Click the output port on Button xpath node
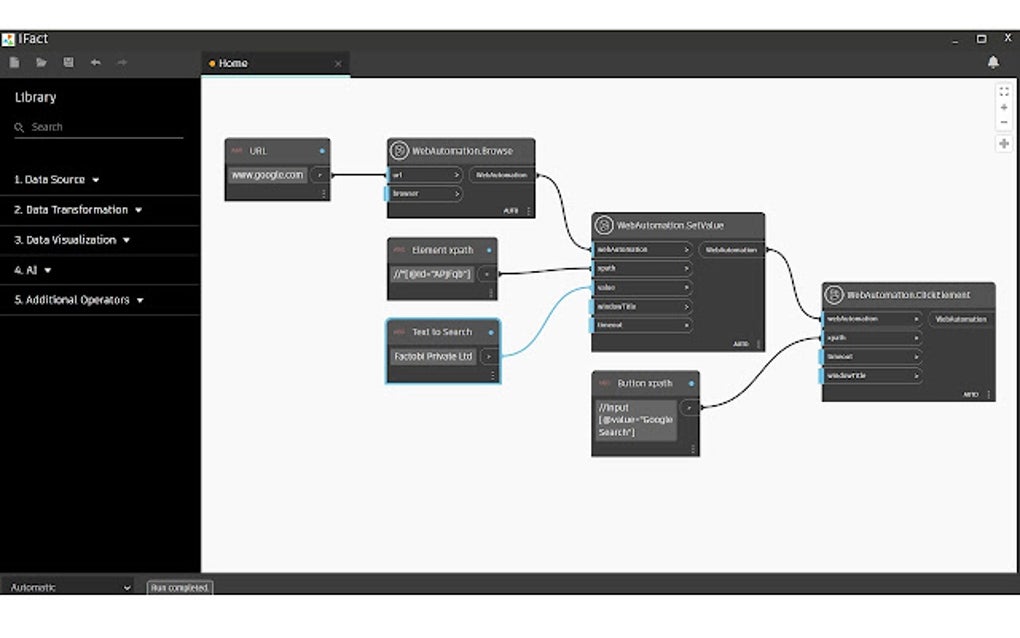 point(688,408)
